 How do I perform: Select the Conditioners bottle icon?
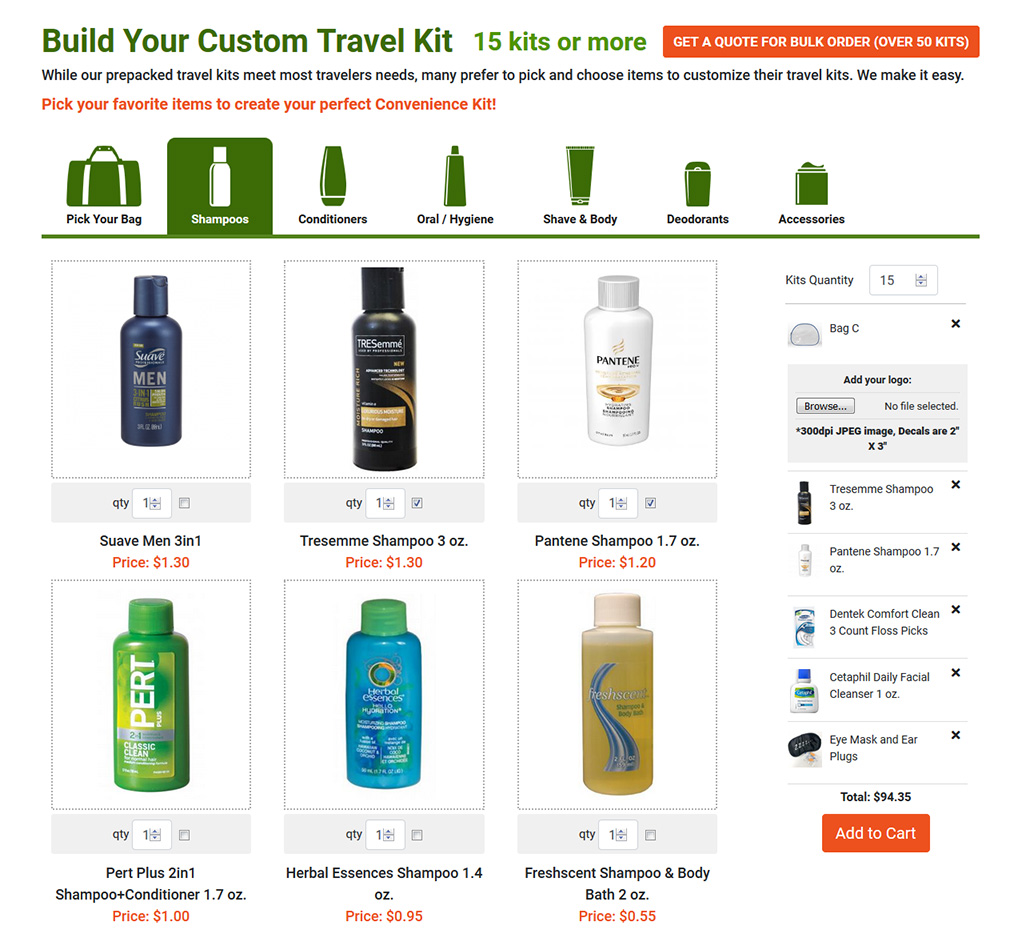(x=332, y=176)
